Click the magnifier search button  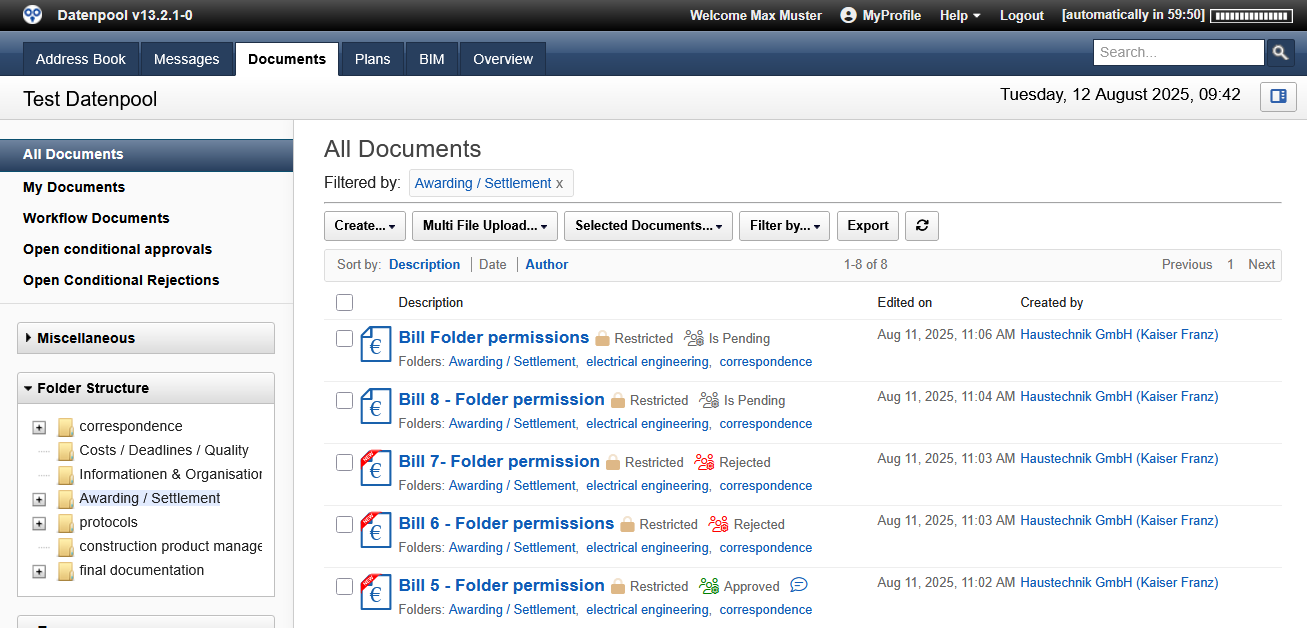coord(1280,53)
